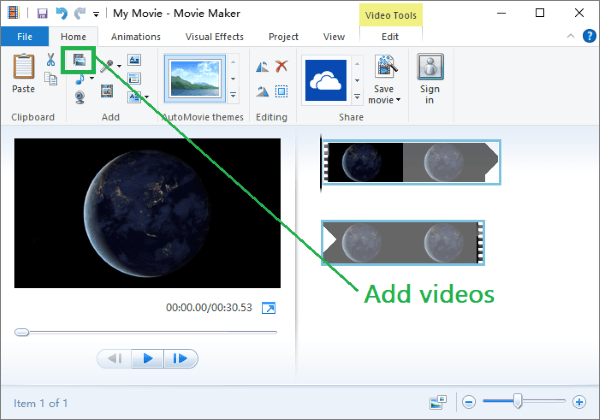Click the Add videos and photos icon
Image resolution: width=600 pixels, height=420 pixels.
[x=80, y=60]
